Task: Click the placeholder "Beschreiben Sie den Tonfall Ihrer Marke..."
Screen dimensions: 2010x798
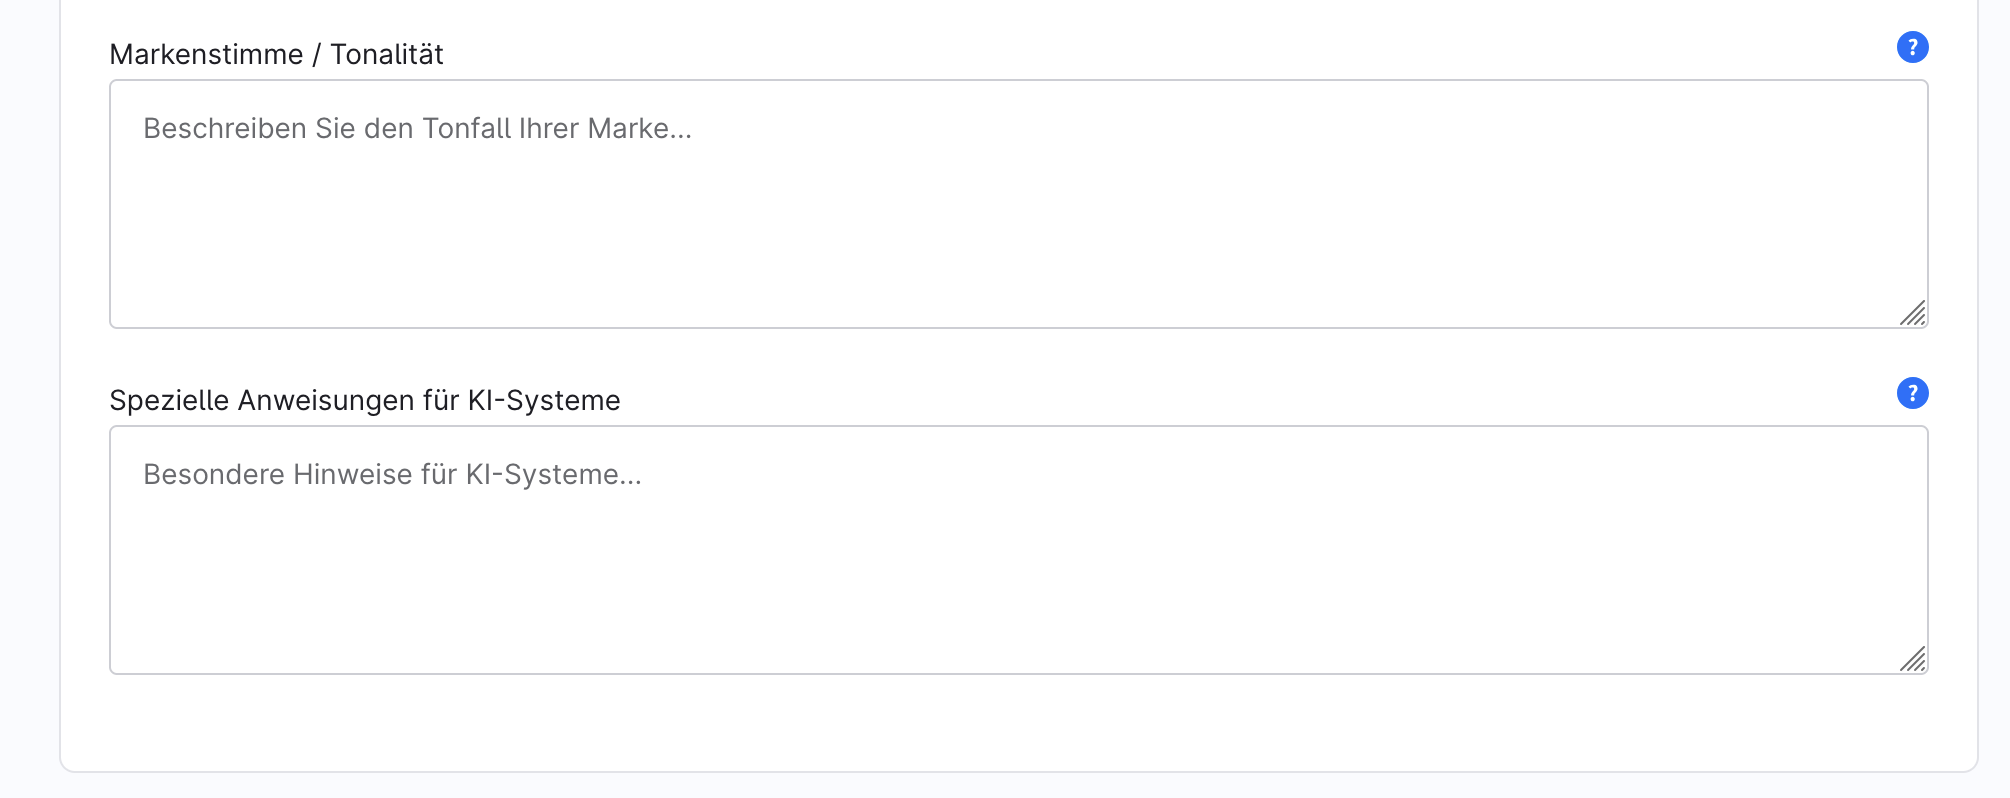Action: (x=417, y=129)
